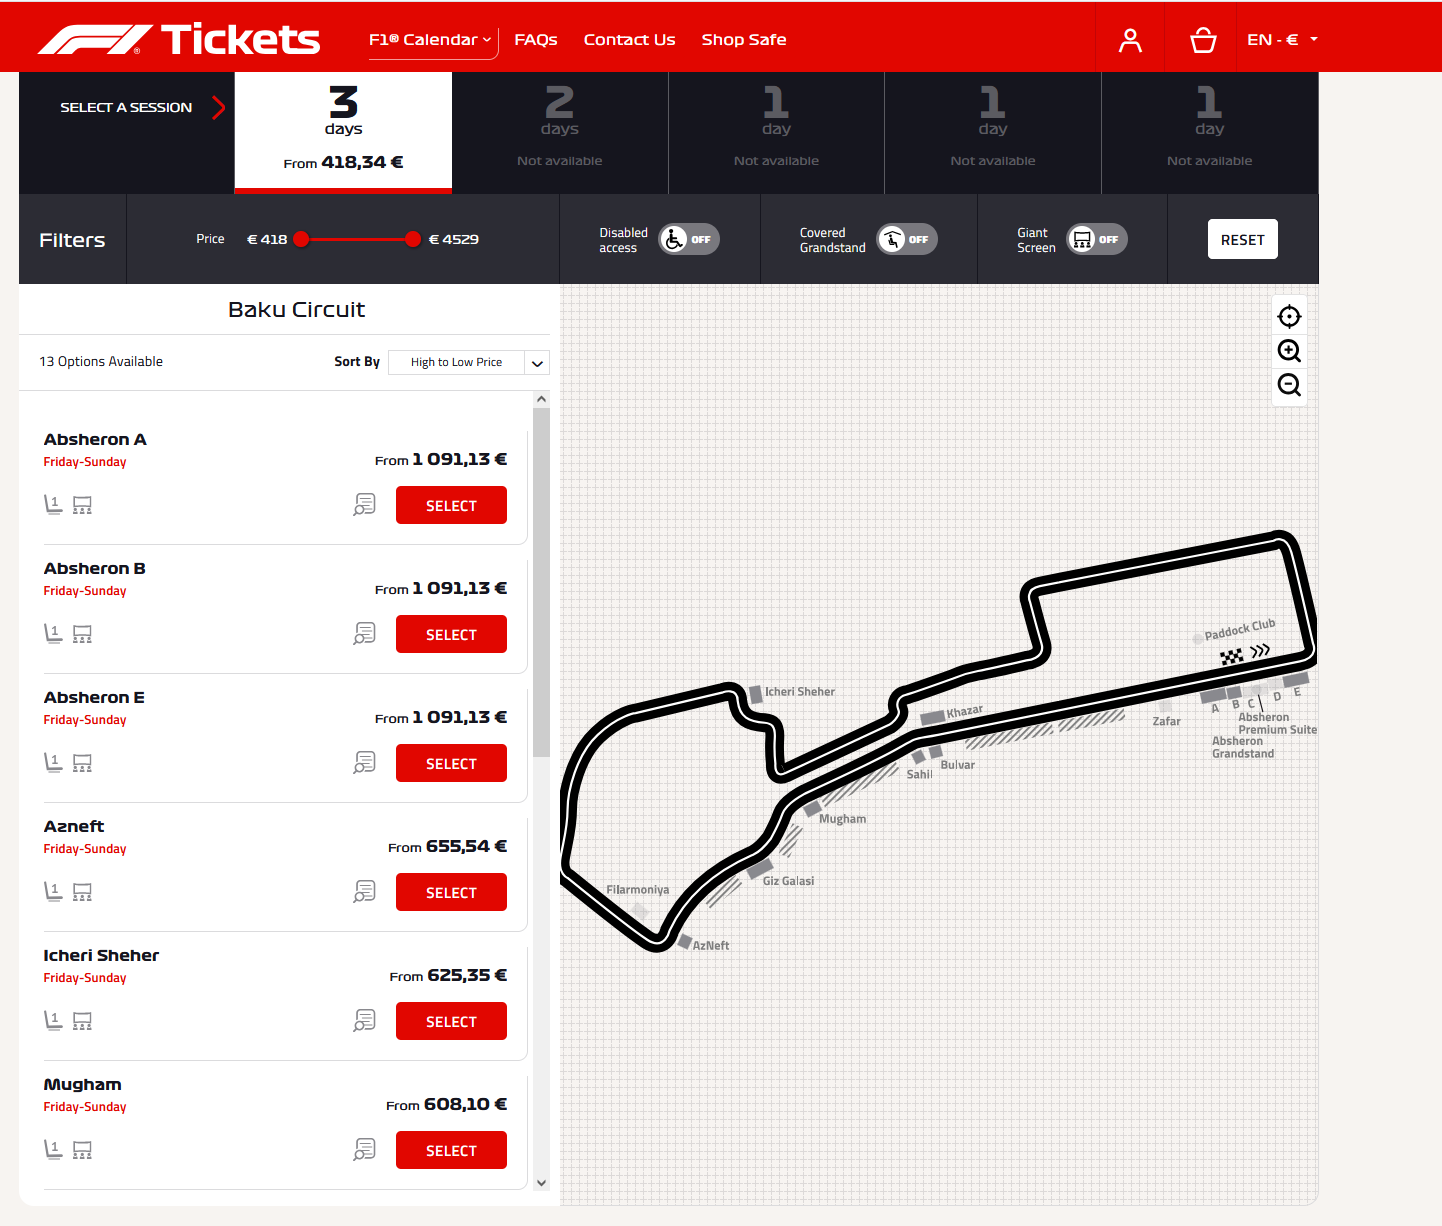
Task: Click the Absheron A giant screen icon
Action: [x=82, y=505]
